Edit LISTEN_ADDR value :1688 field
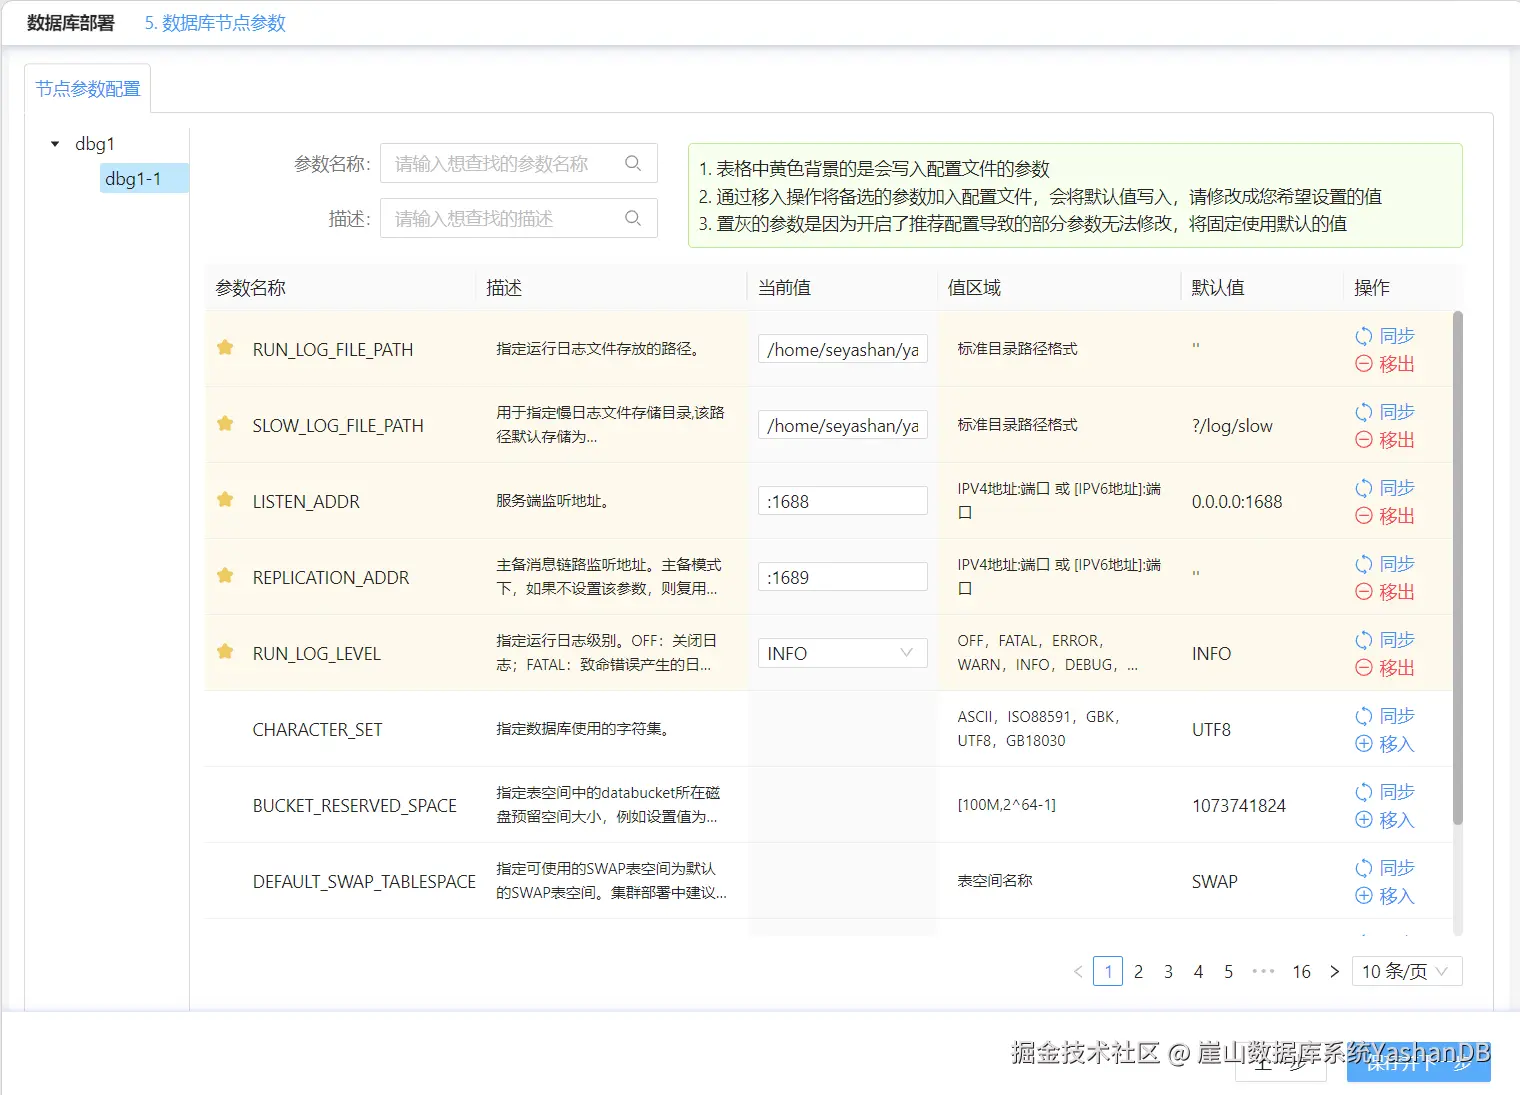The image size is (1520, 1095). point(842,501)
